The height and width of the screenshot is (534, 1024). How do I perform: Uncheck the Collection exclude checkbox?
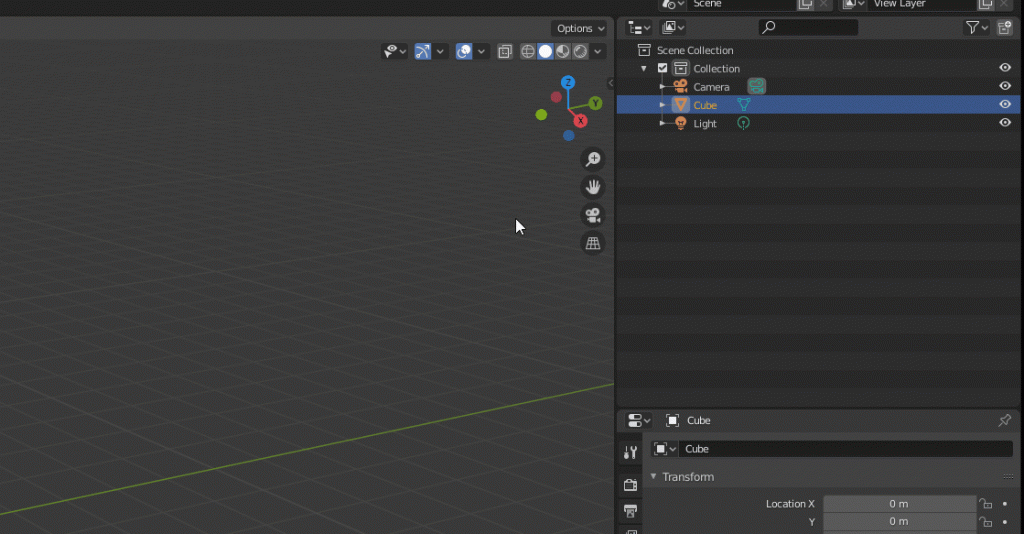(662, 68)
